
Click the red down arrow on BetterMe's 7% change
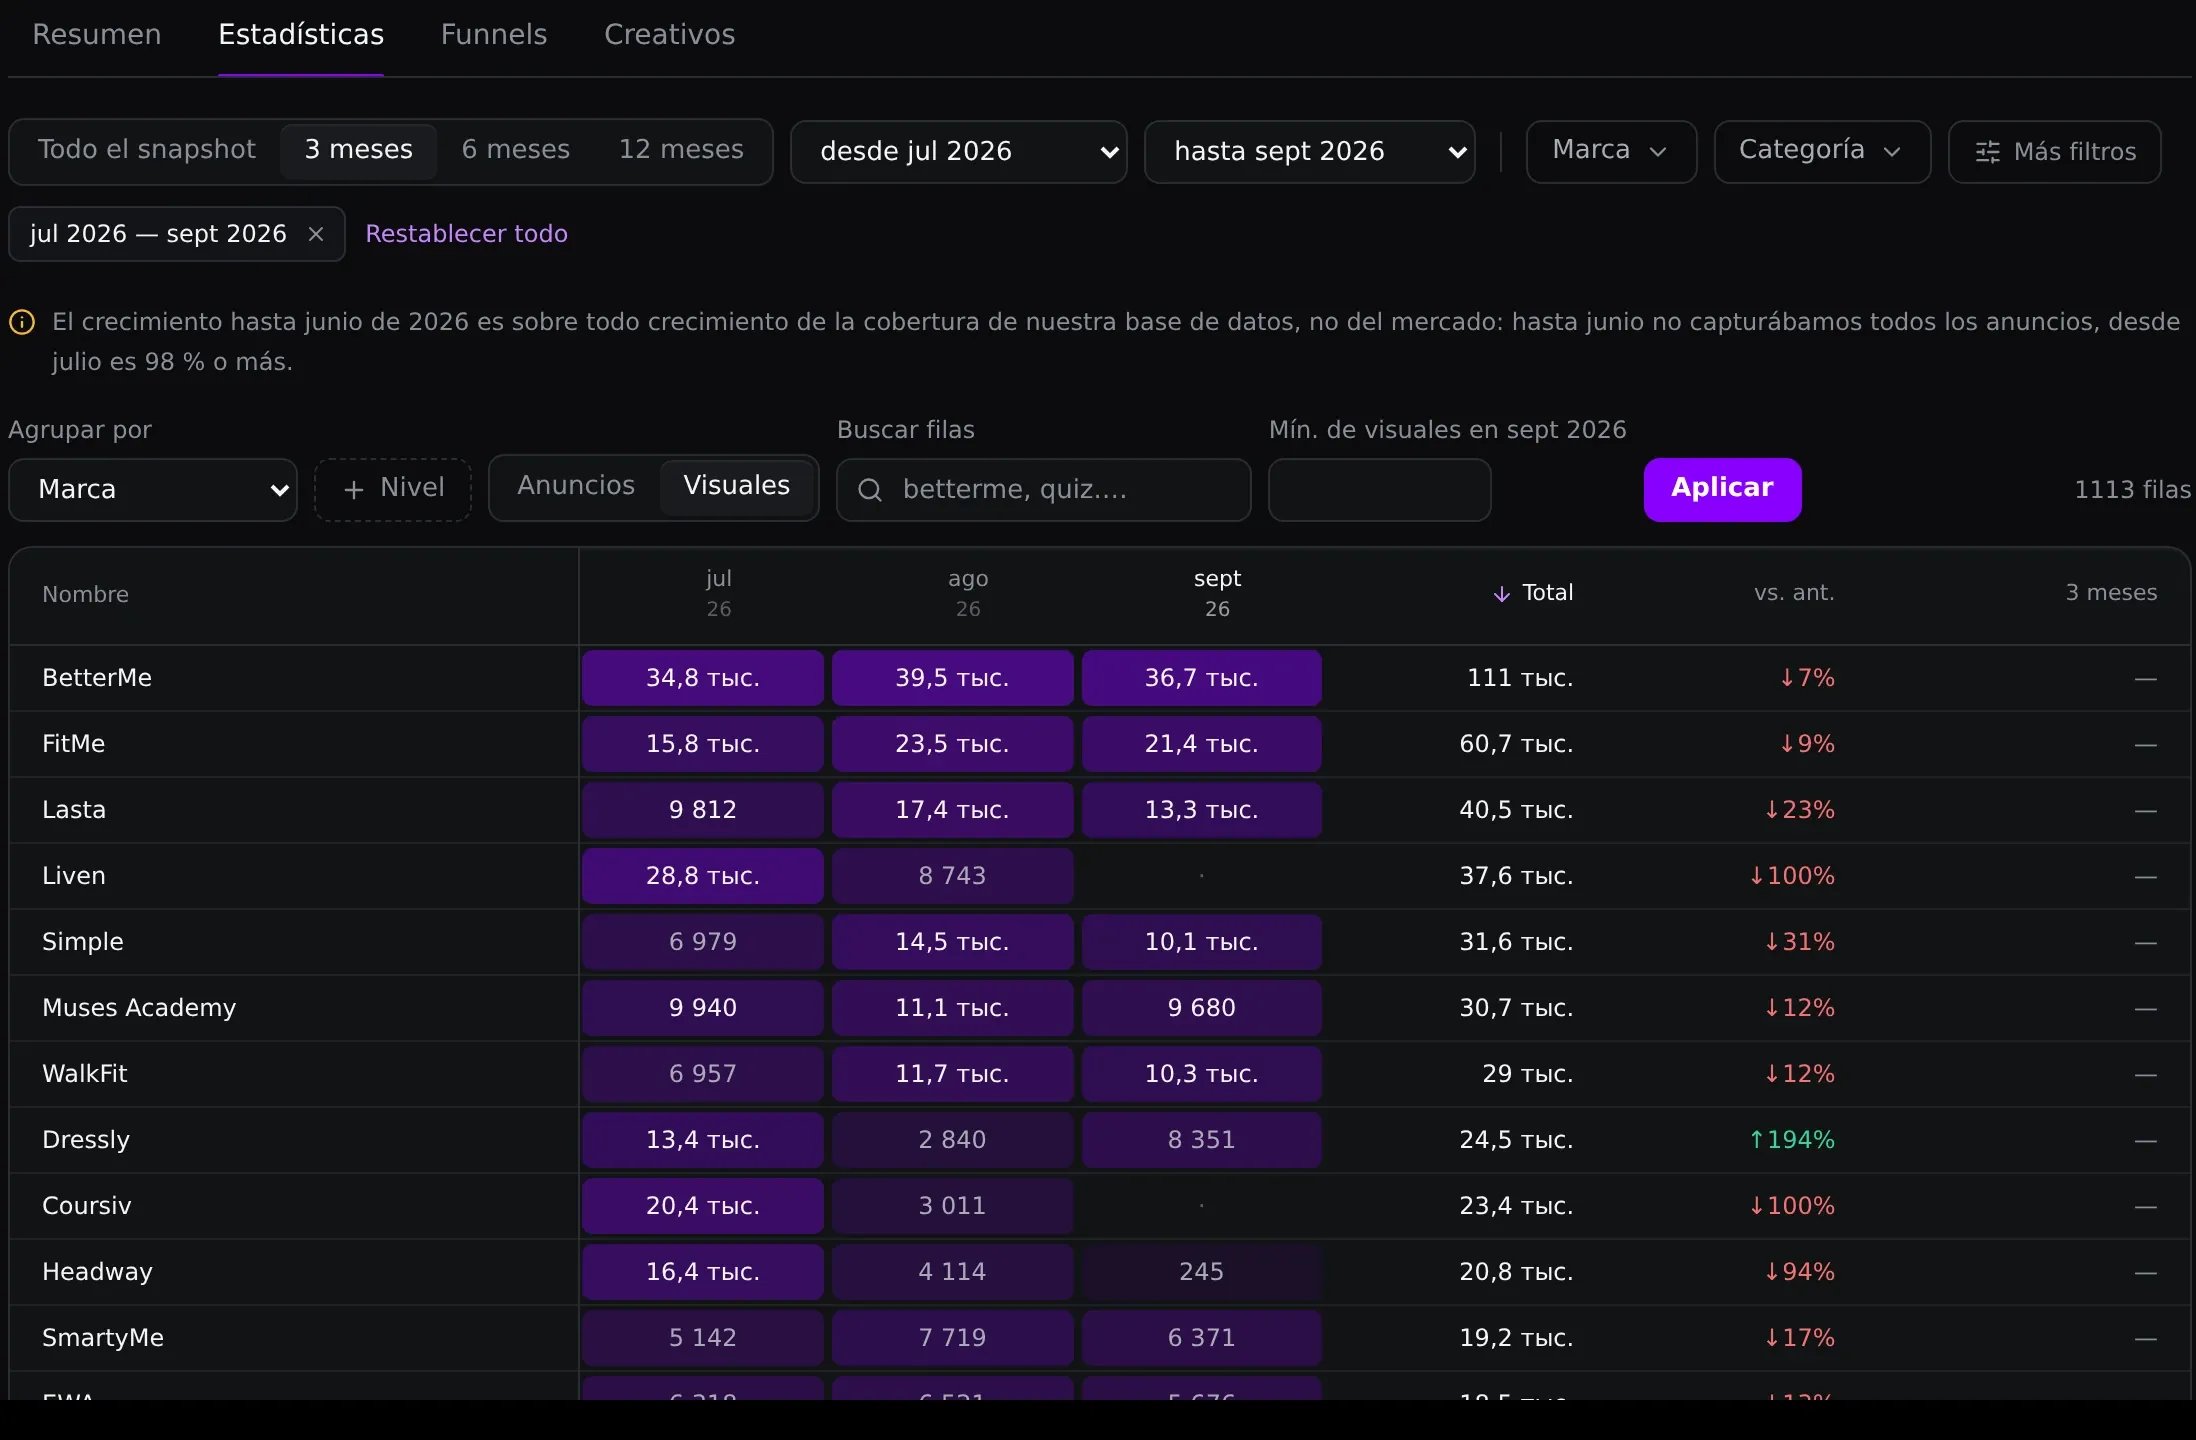point(1787,678)
